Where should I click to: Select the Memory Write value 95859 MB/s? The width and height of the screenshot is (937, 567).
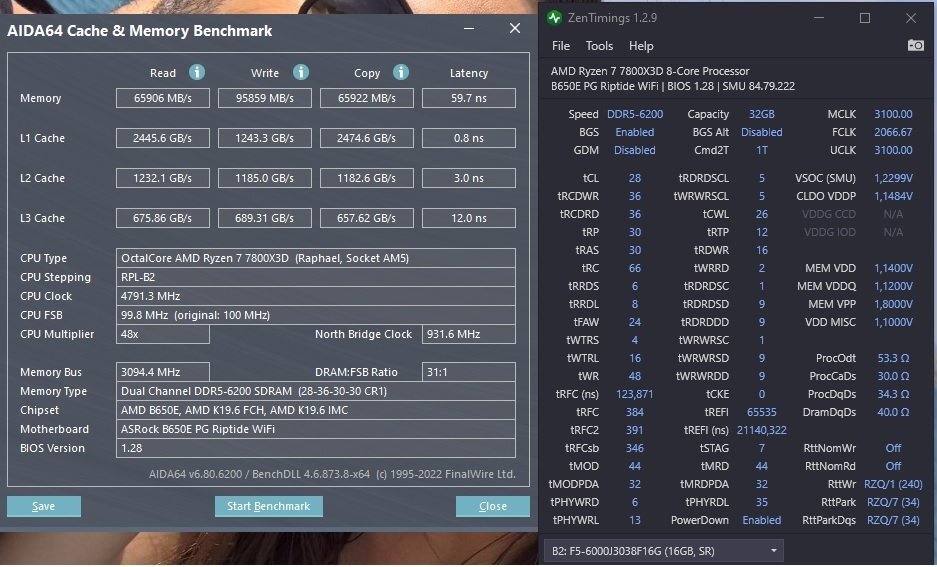click(265, 98)
